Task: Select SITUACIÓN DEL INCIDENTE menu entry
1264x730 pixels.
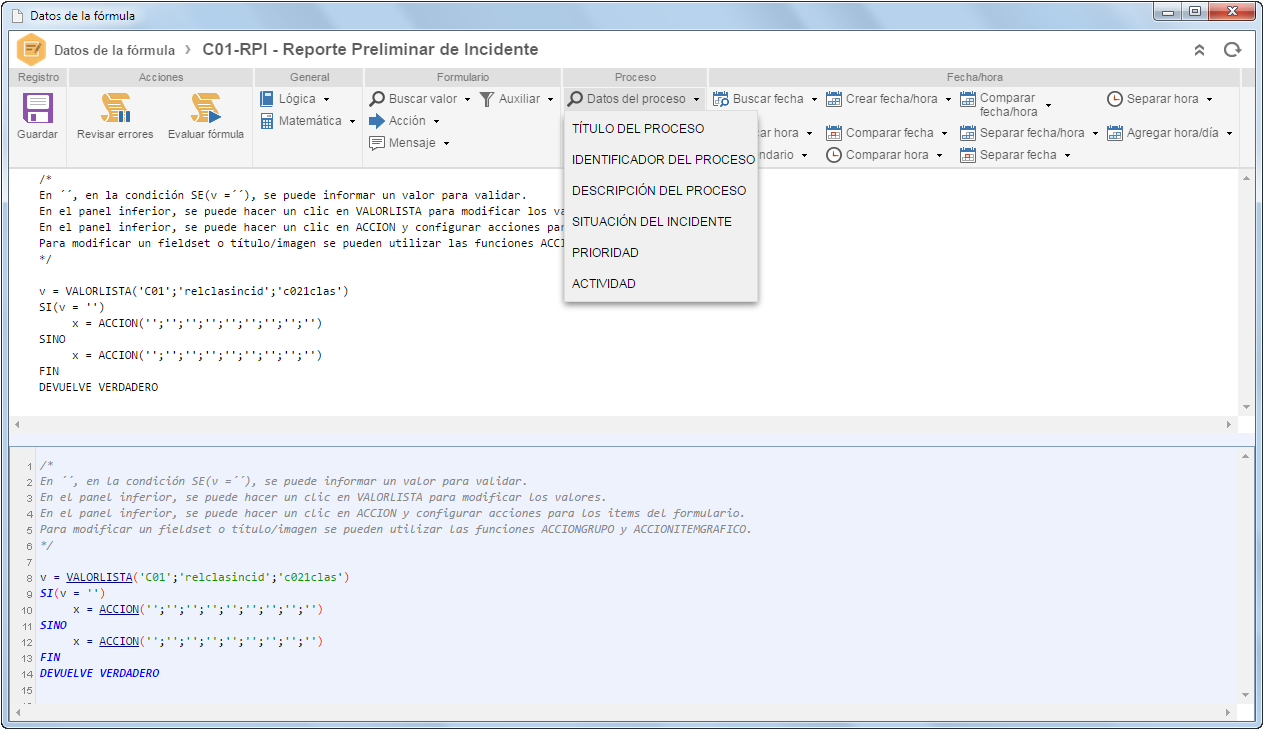Action: [x=661, y=222]
